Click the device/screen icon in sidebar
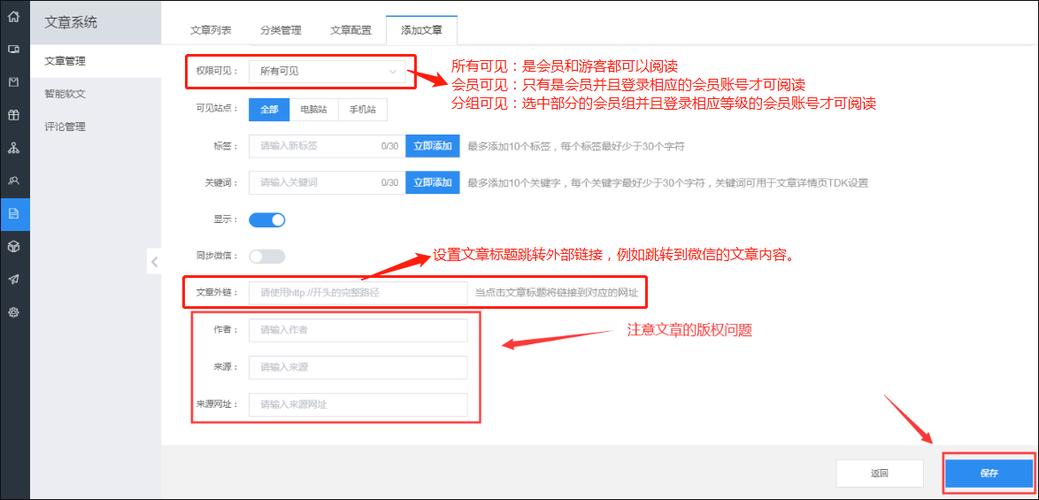This screenshot has width=1039, height=500. [13, 50]
